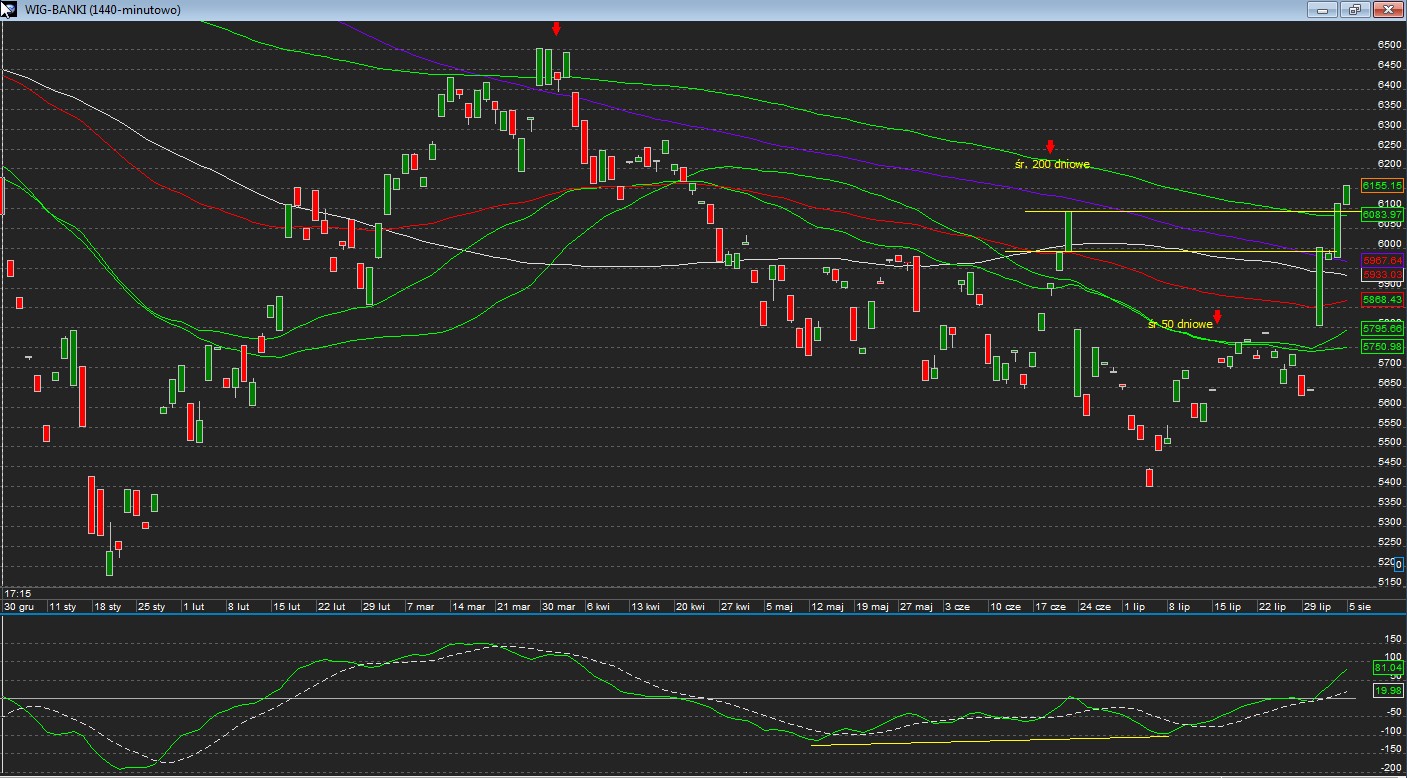Click the '30 mar' date on time axis
The width and height of the screenshot is (1407, 778).
558,606
